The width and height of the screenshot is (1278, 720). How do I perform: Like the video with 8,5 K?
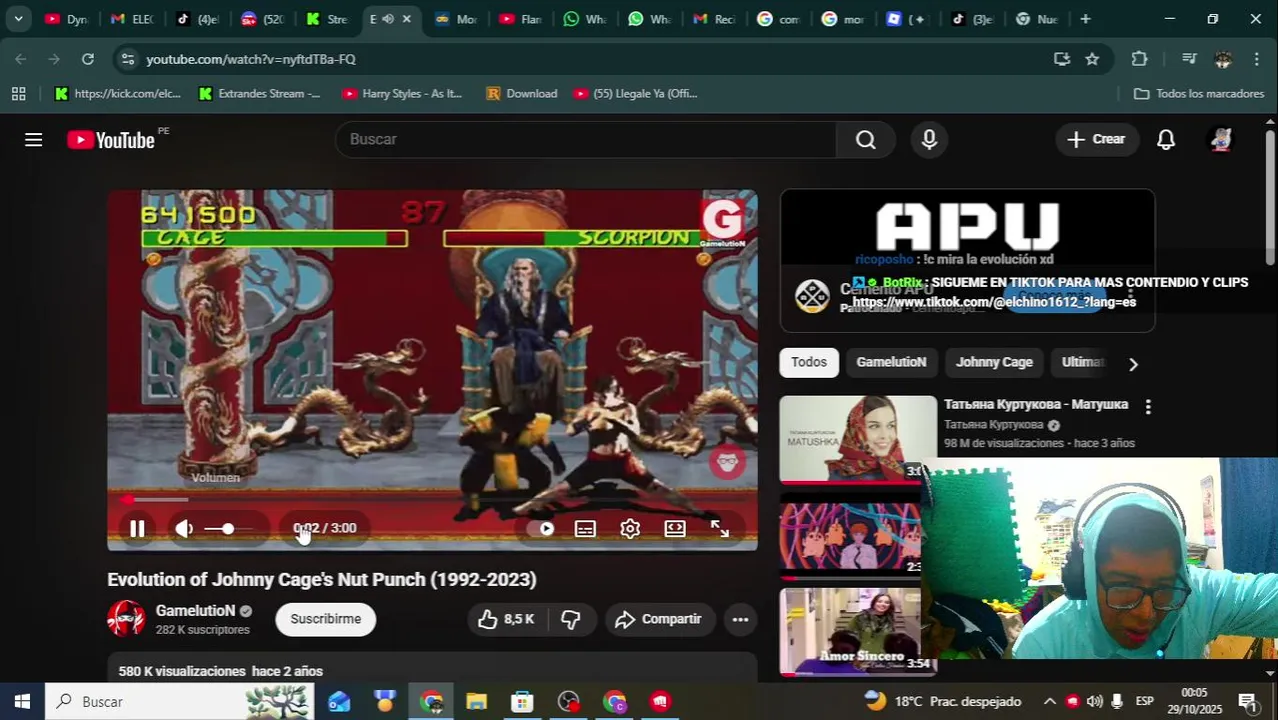pos(507,619)
